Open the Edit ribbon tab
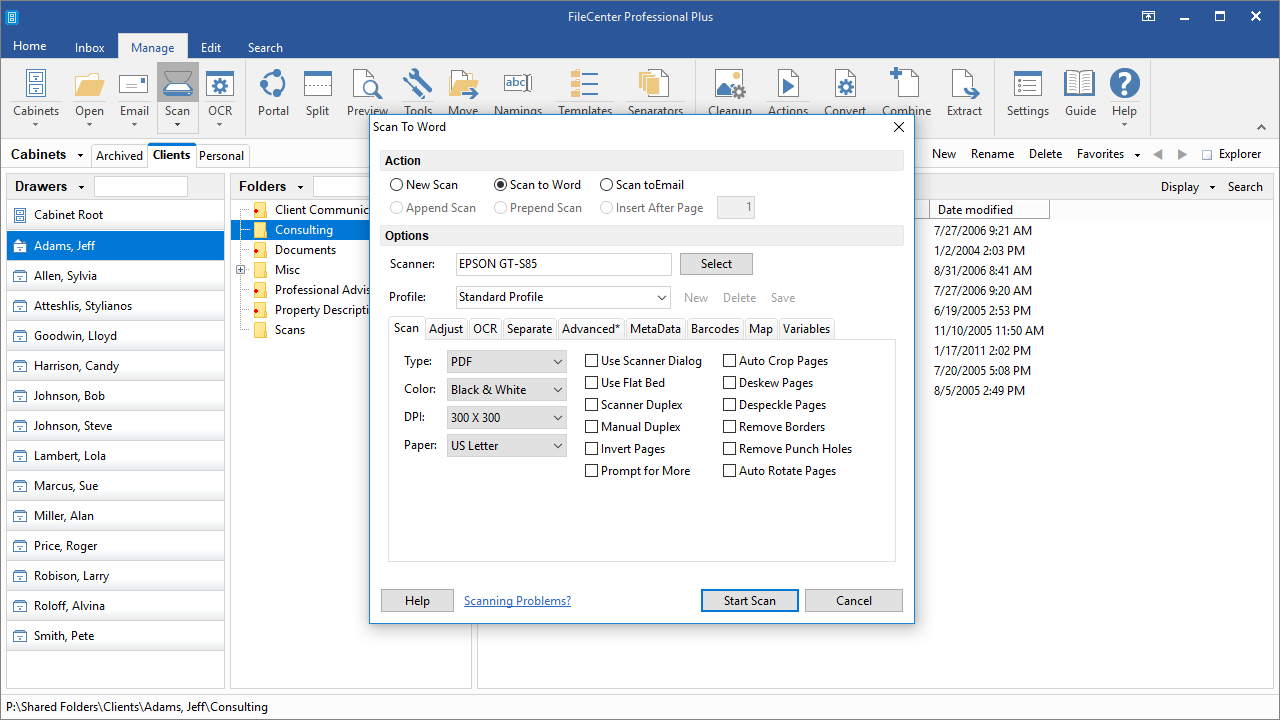The width and height of the screenshot is (1280, 720). 211,47
